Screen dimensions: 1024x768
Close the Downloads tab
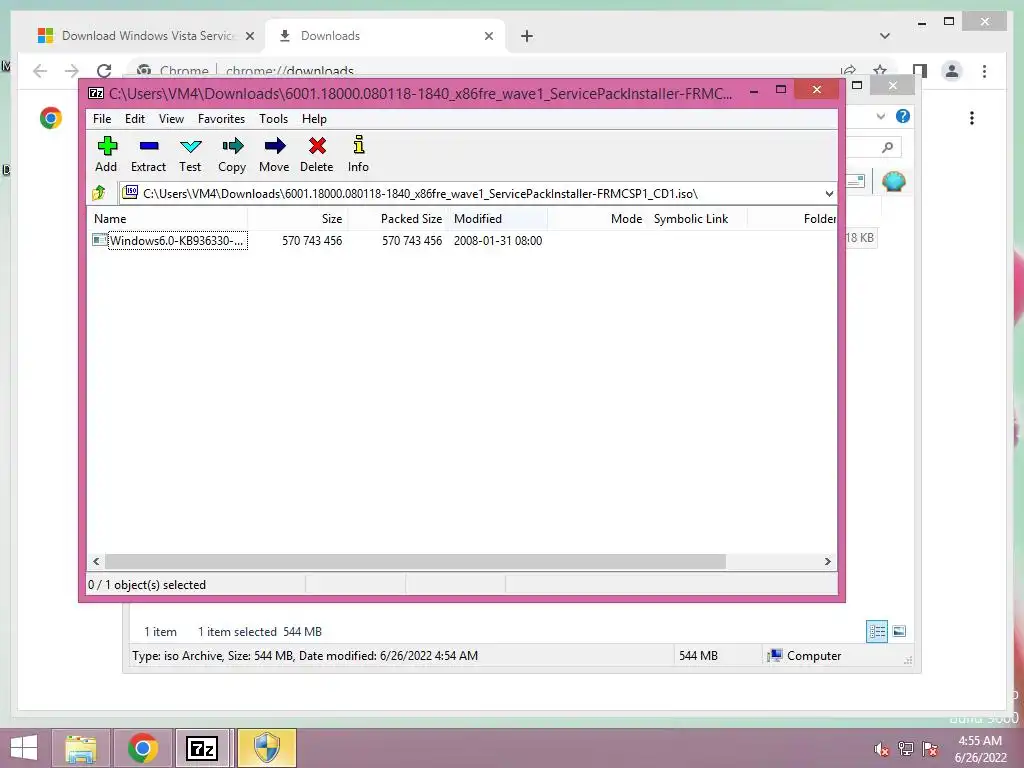tap(488, 36)
